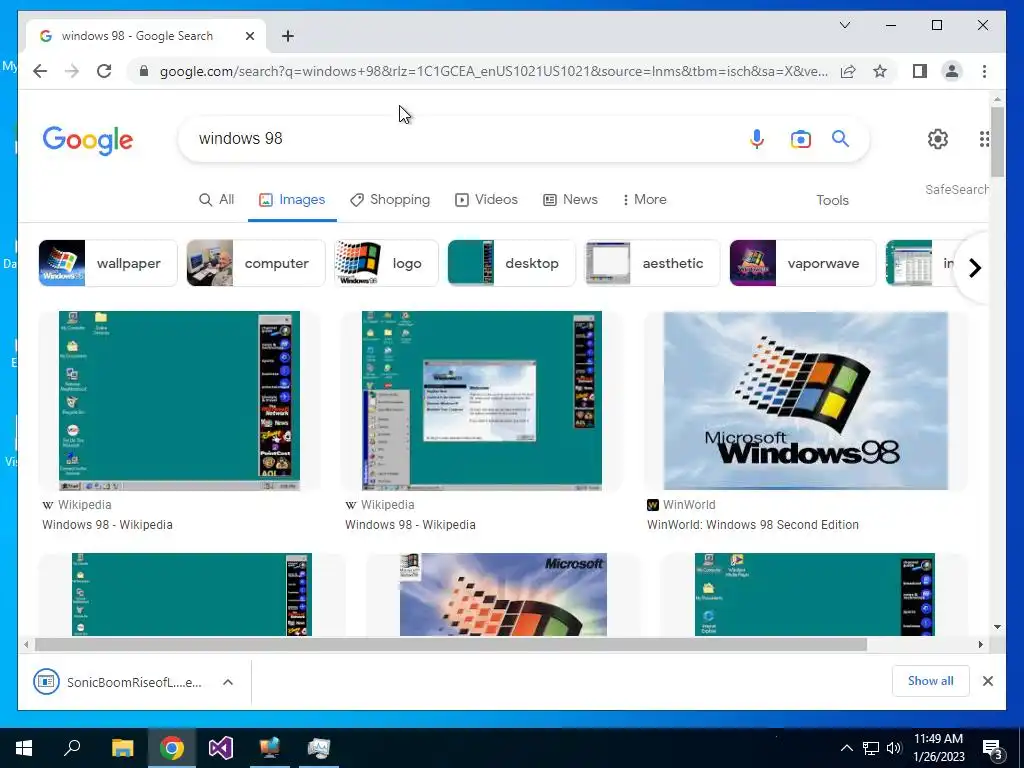
Task: Open the notification center icon
Action: click(x=993, y=750)
